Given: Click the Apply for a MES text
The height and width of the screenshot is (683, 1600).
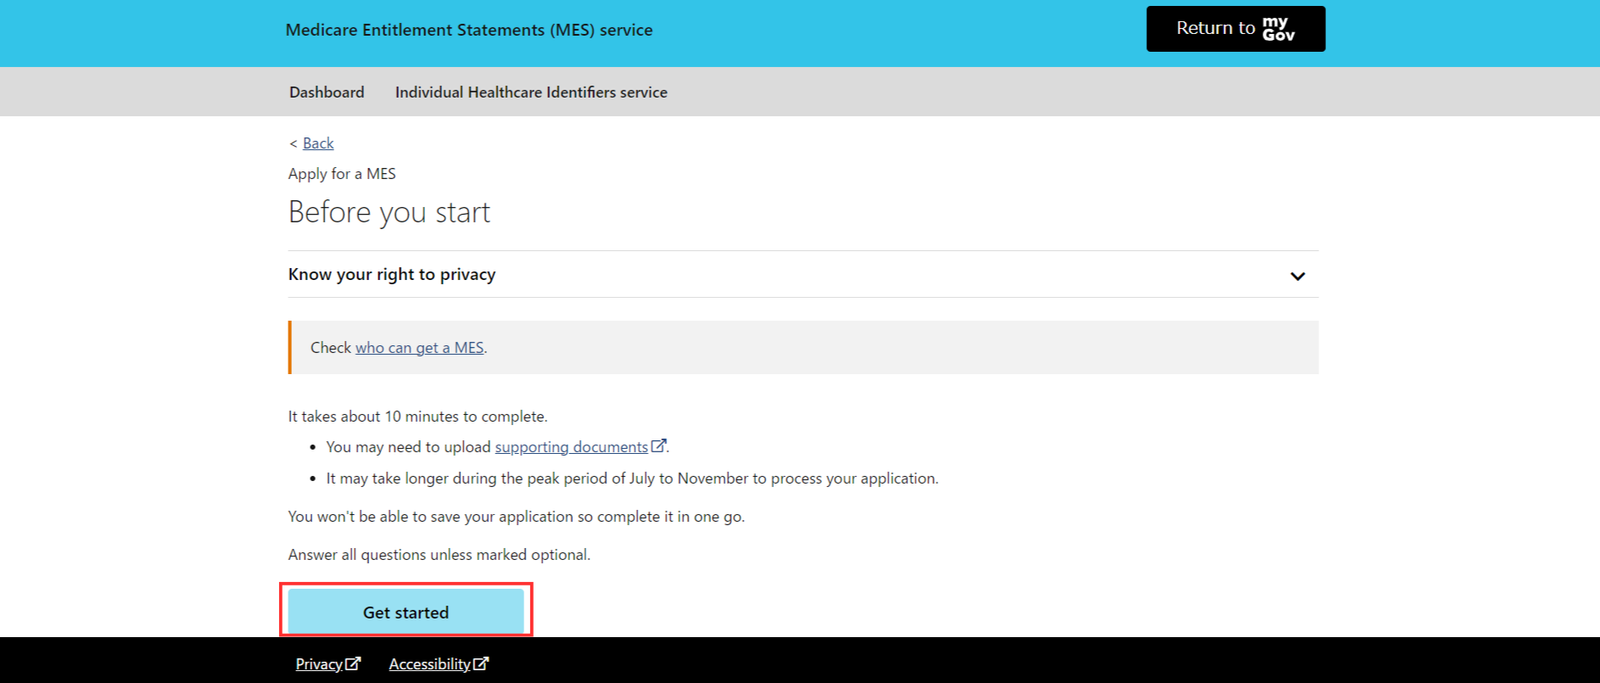Looking at the screenshot, I should (342, 174).
